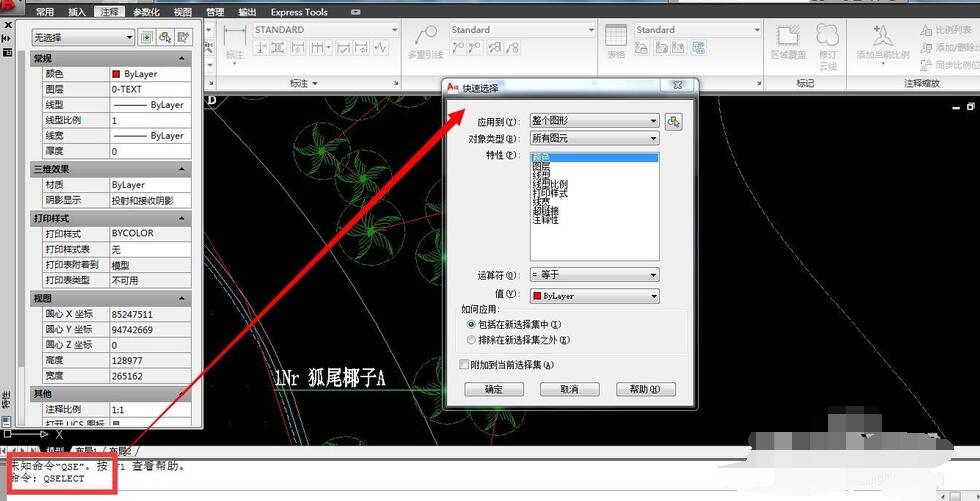Screen dimensions: 980x501
Task: Select the Jogged Linear dimension icon
Action: [x=380, y=47]
